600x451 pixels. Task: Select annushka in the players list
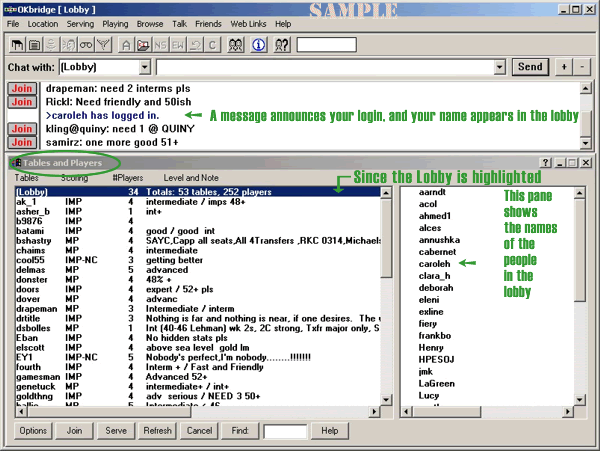(x=439, y=240)
